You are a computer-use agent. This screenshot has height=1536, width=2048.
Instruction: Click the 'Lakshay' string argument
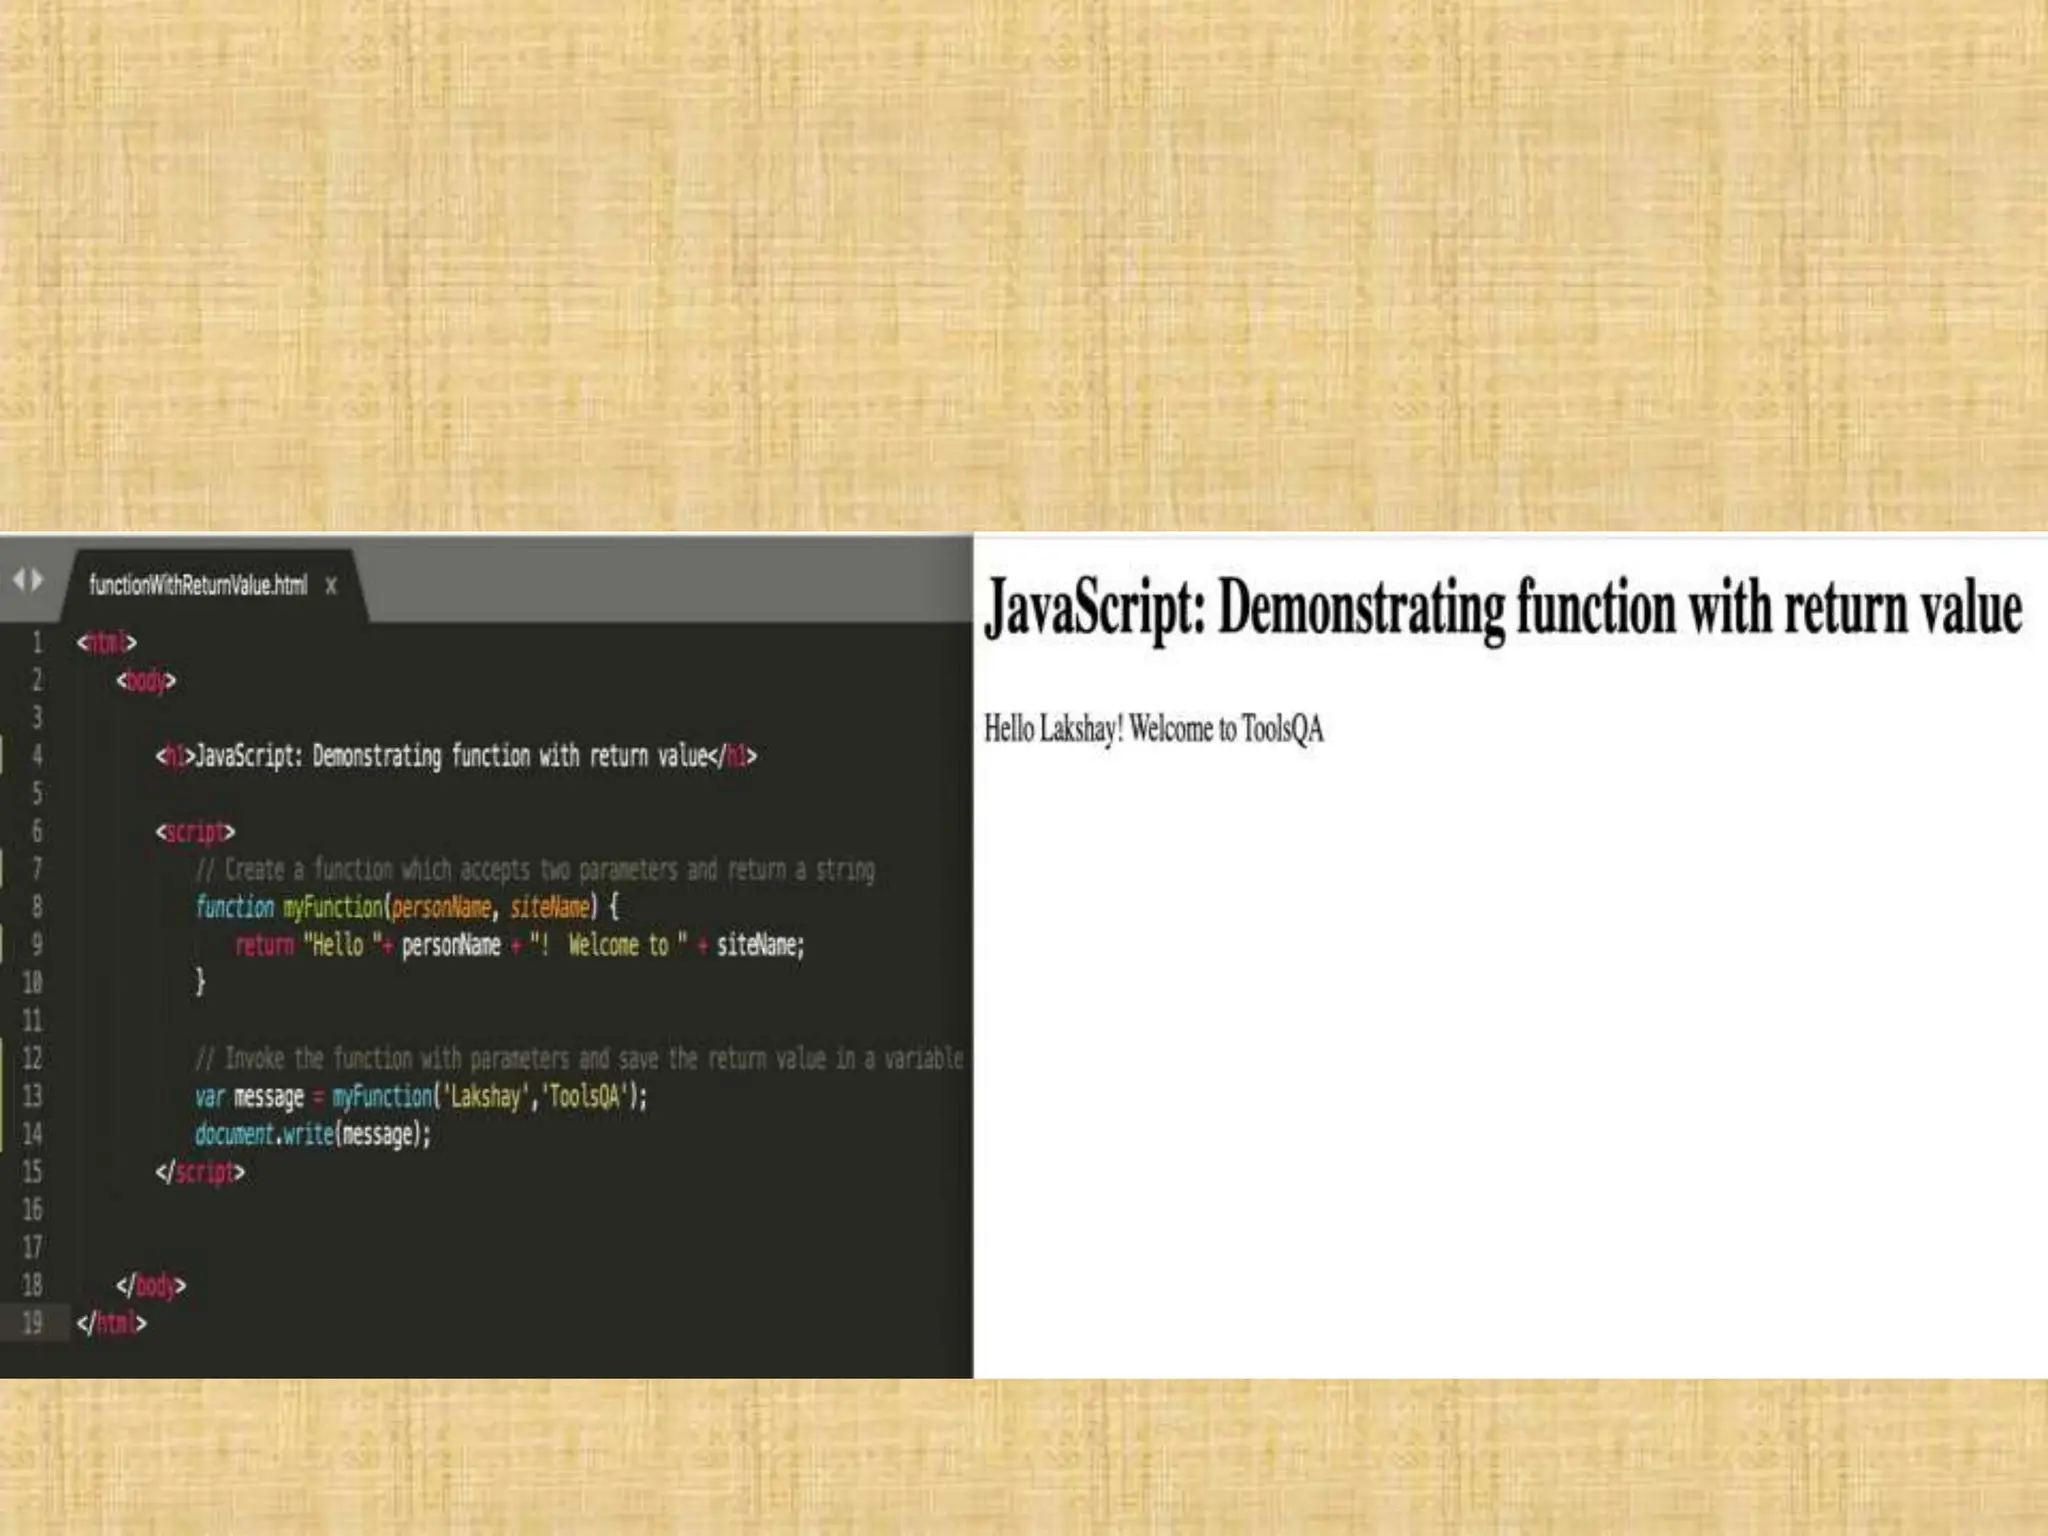point(485,1097)
